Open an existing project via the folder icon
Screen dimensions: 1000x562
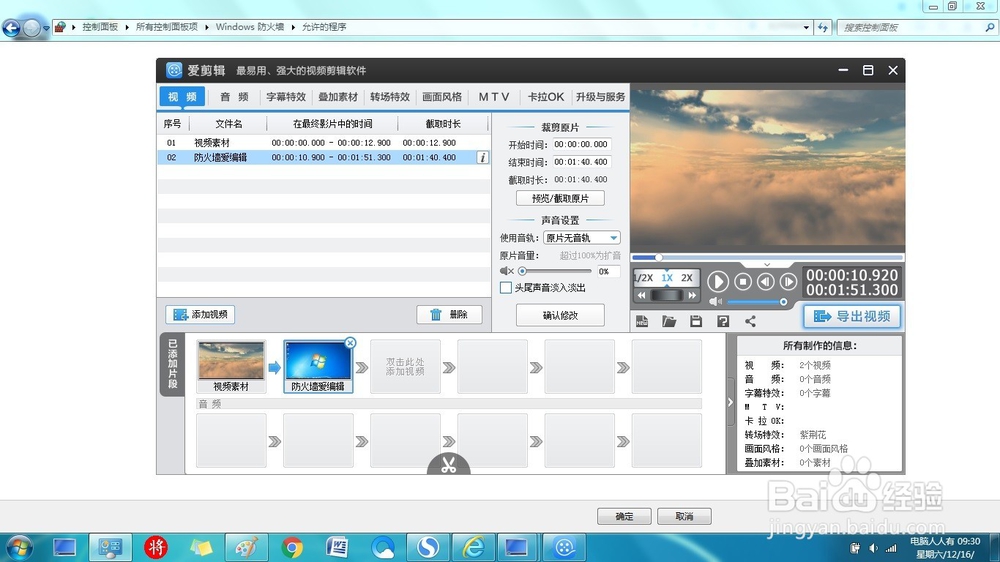coord(669,322)
